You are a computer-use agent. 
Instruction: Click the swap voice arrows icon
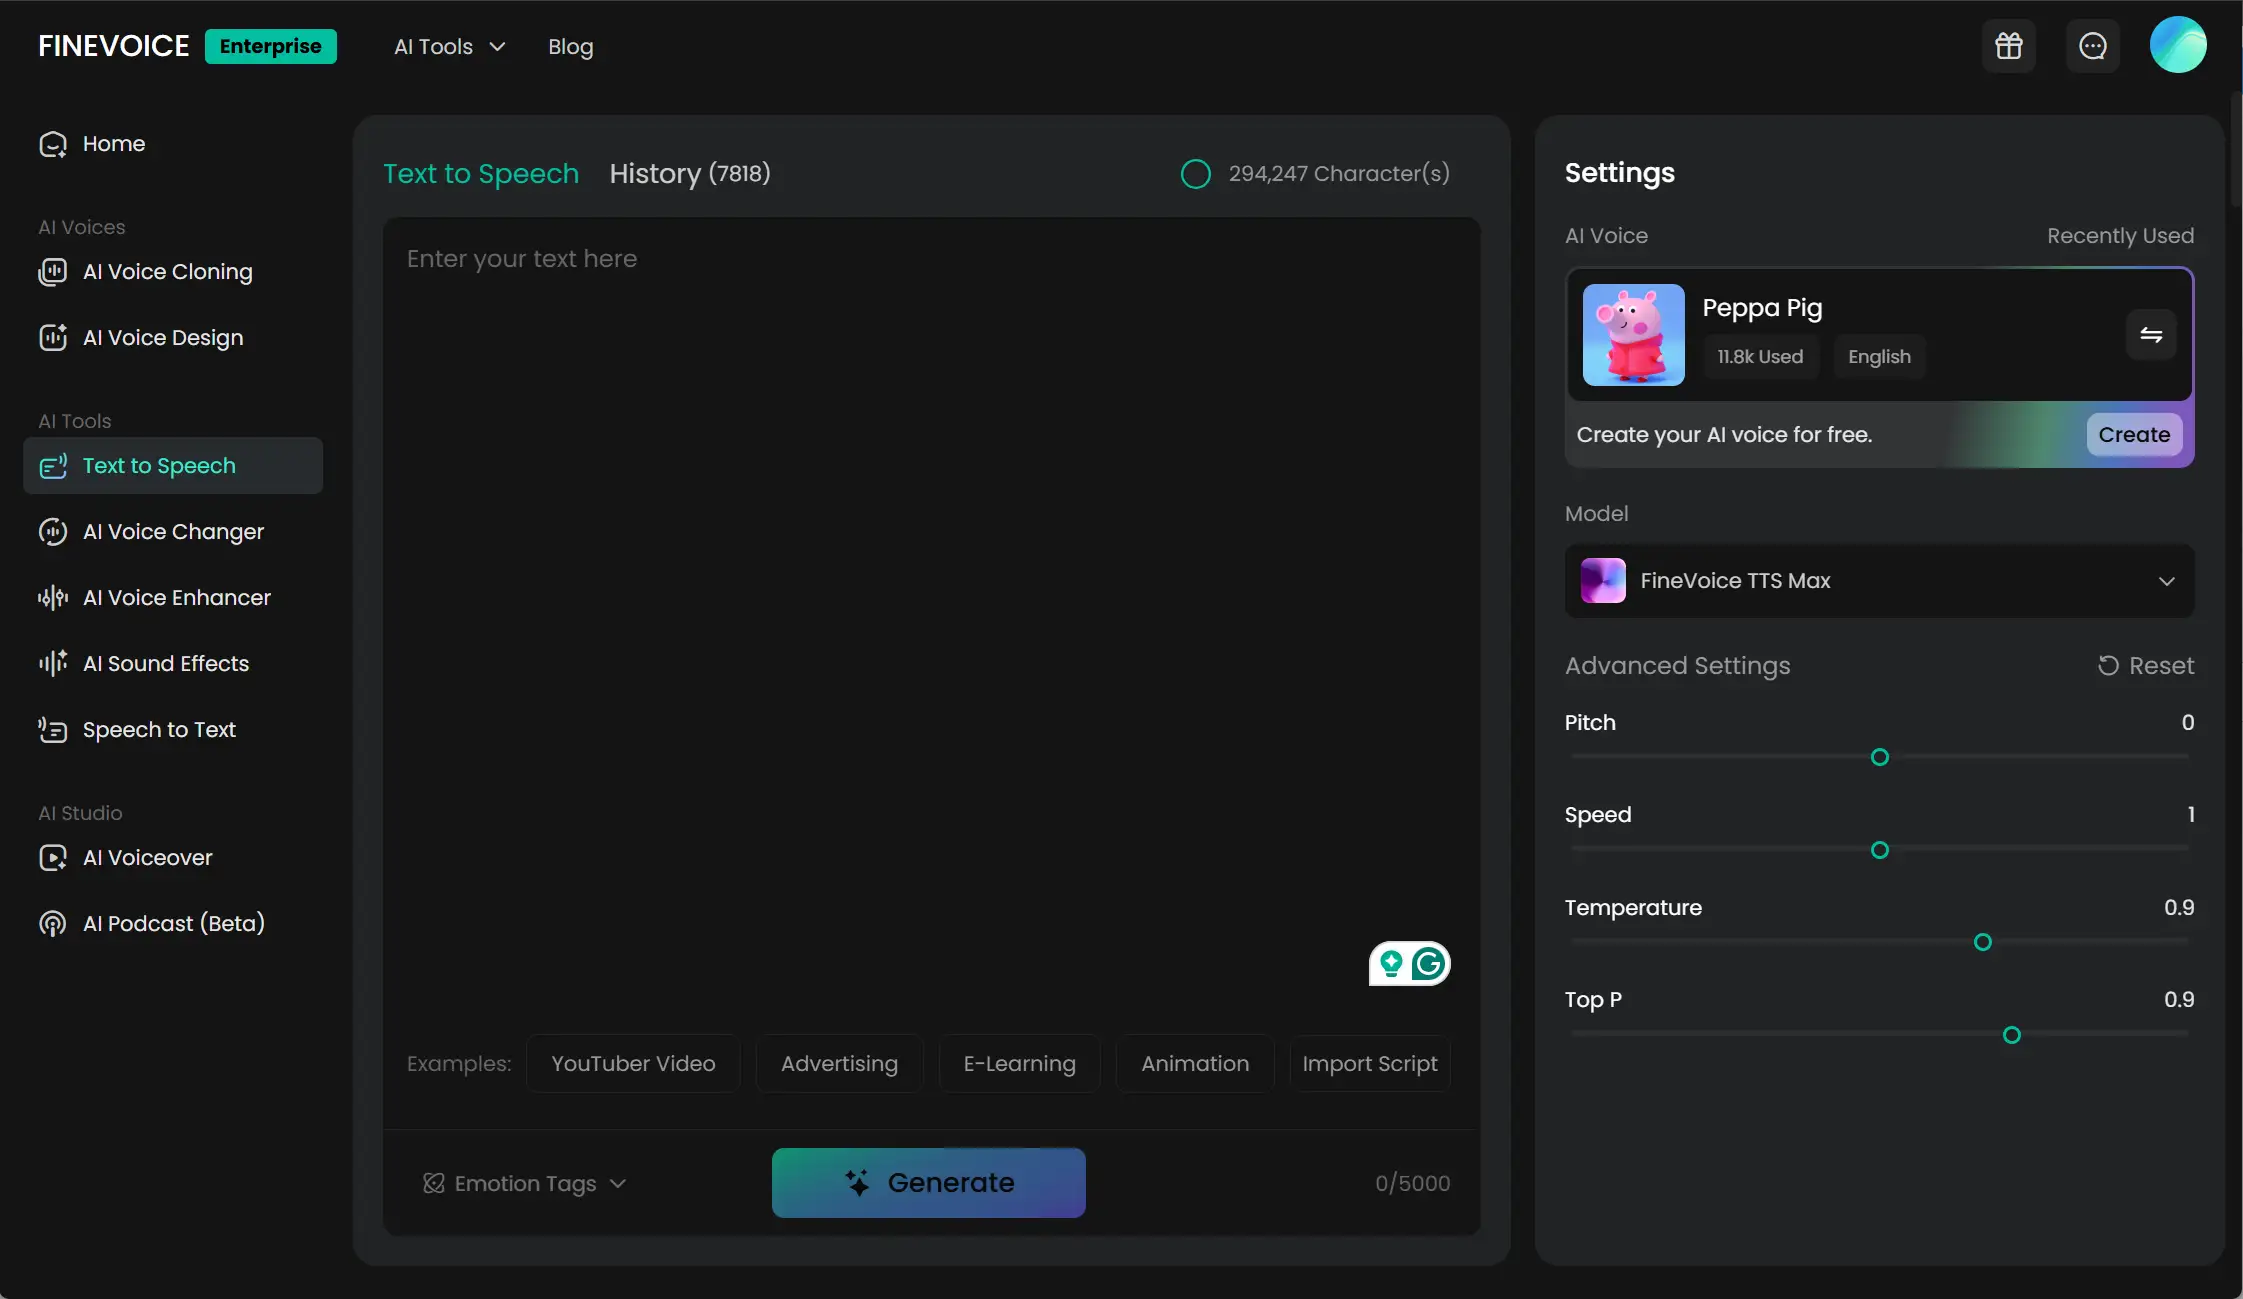click(2150, 335)
